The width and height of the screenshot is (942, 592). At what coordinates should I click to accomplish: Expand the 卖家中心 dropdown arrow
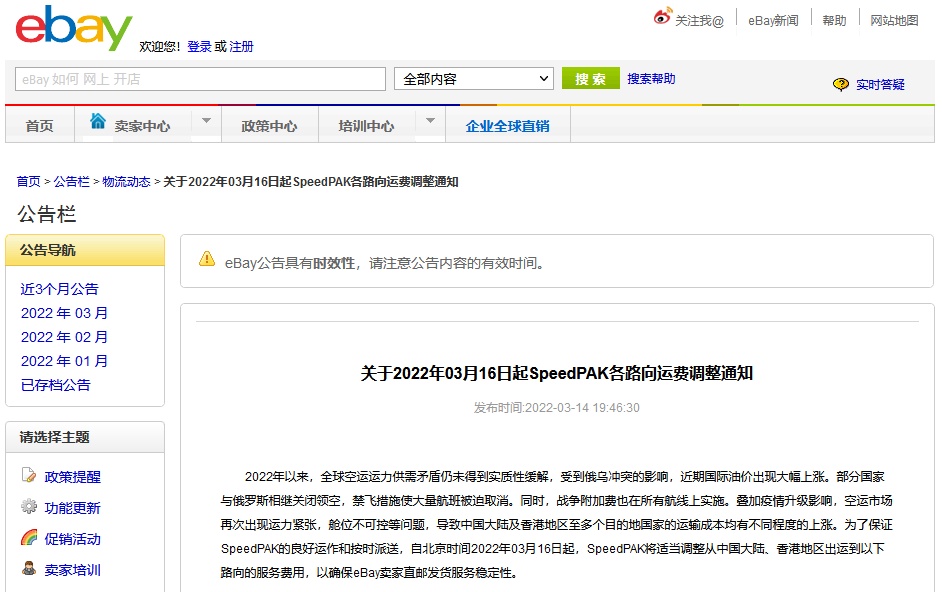click(x=206, y=121)
